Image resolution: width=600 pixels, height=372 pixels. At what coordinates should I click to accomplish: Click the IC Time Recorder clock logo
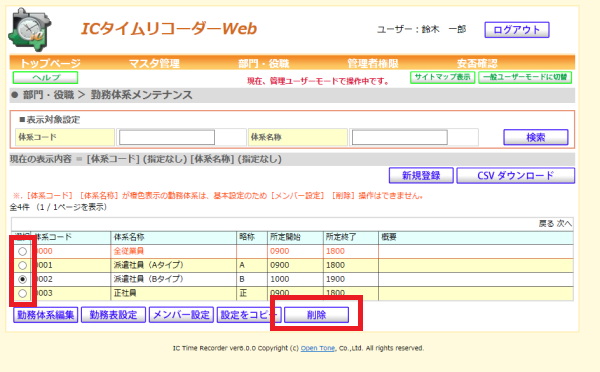click(x=30, y=29)
